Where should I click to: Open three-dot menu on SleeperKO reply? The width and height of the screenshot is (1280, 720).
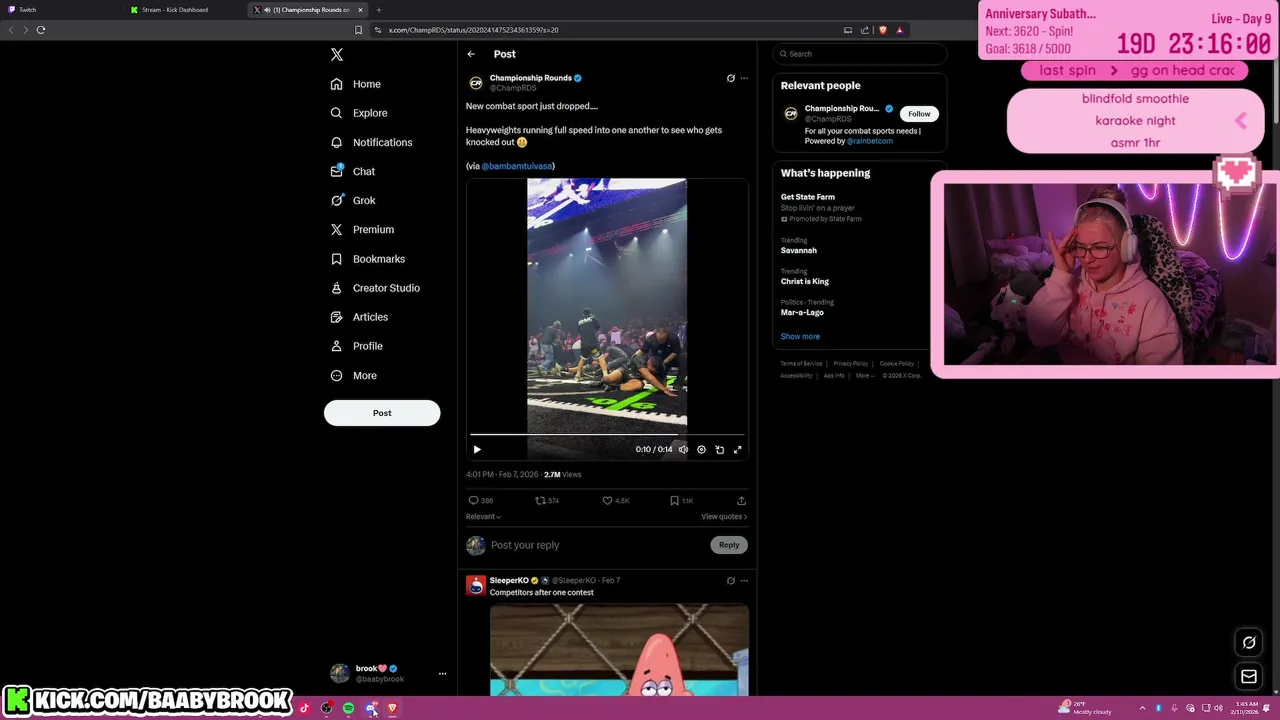click(744, 581)
